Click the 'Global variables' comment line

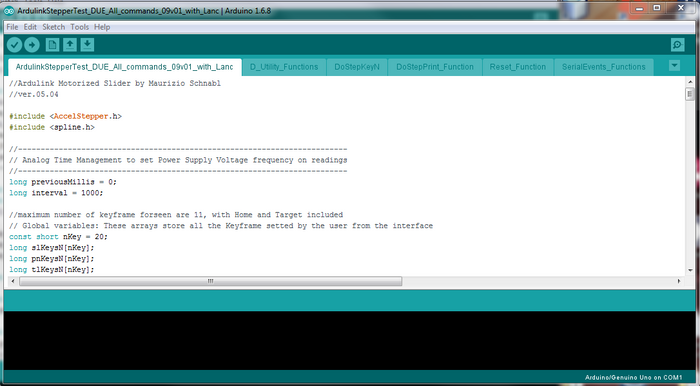coord(221,226)
